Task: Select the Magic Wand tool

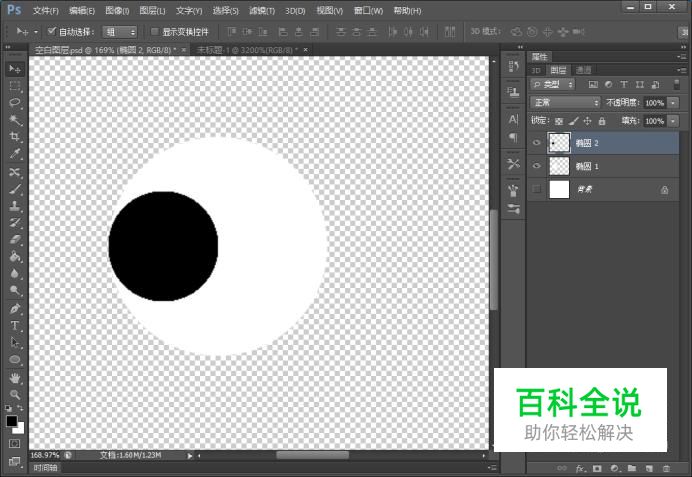Action: point(15,120)
